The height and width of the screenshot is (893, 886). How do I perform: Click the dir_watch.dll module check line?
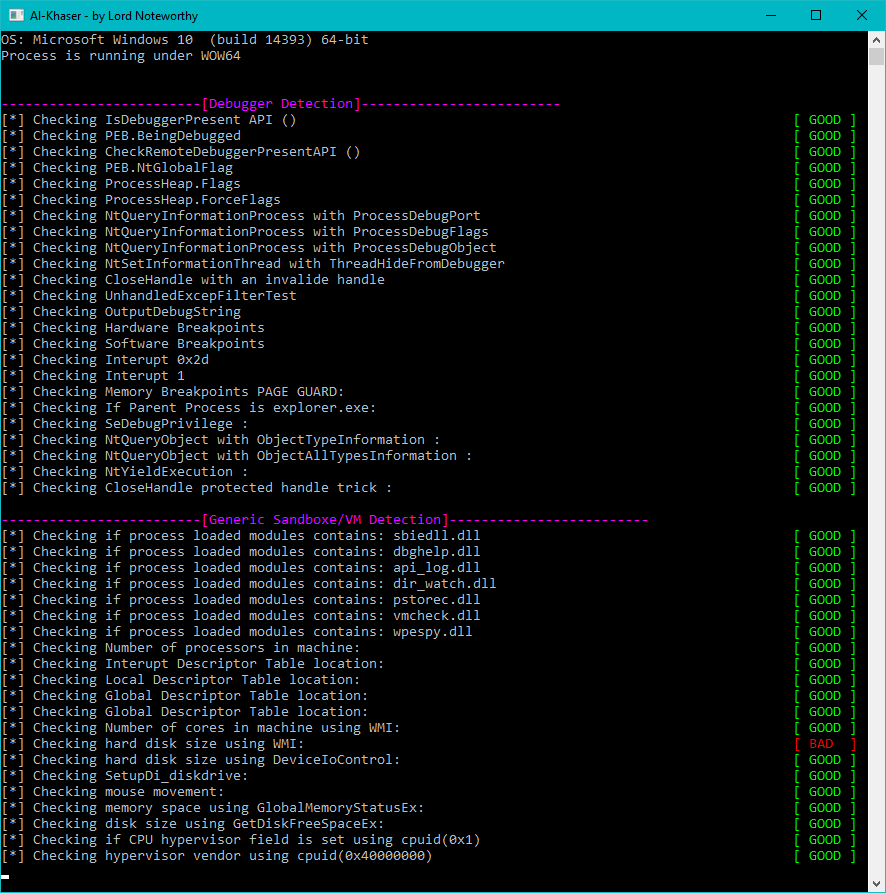pyautogui.click(x=249, y=583)
